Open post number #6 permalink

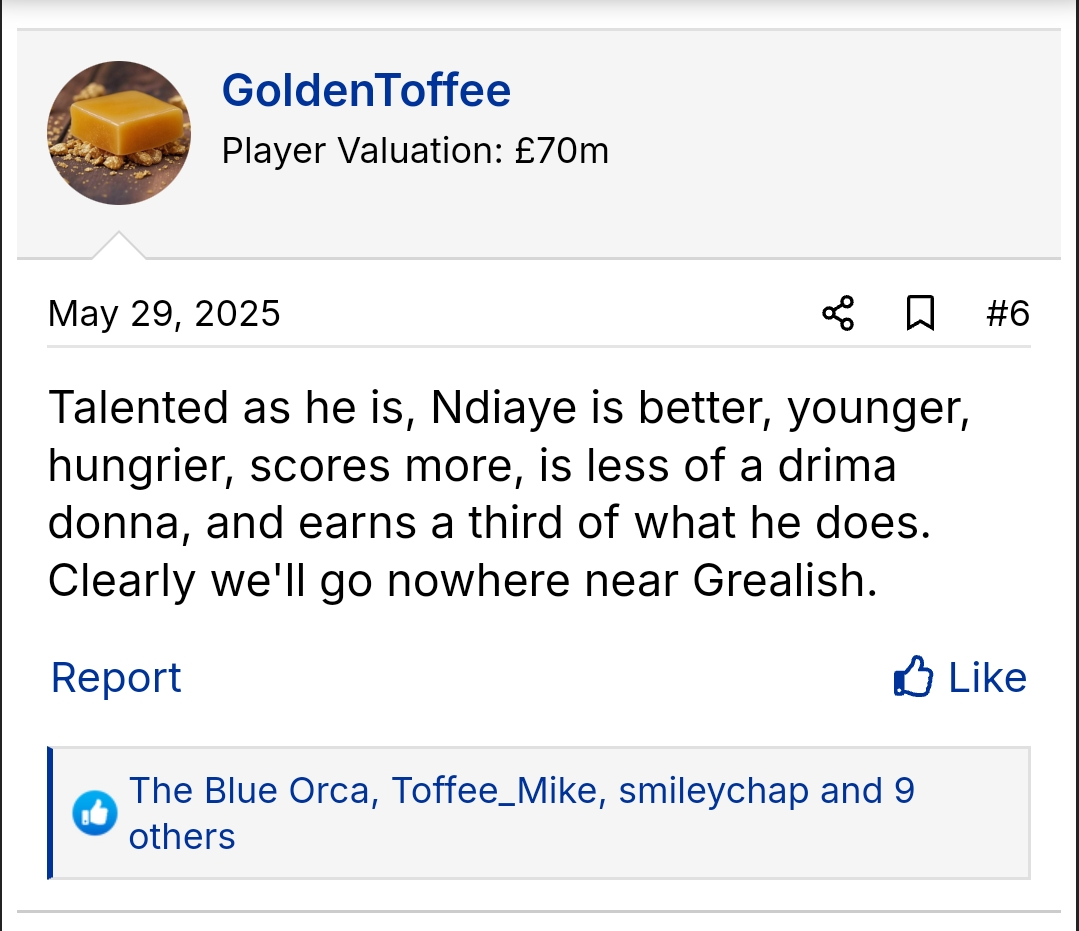click(x=1007, y=314)
